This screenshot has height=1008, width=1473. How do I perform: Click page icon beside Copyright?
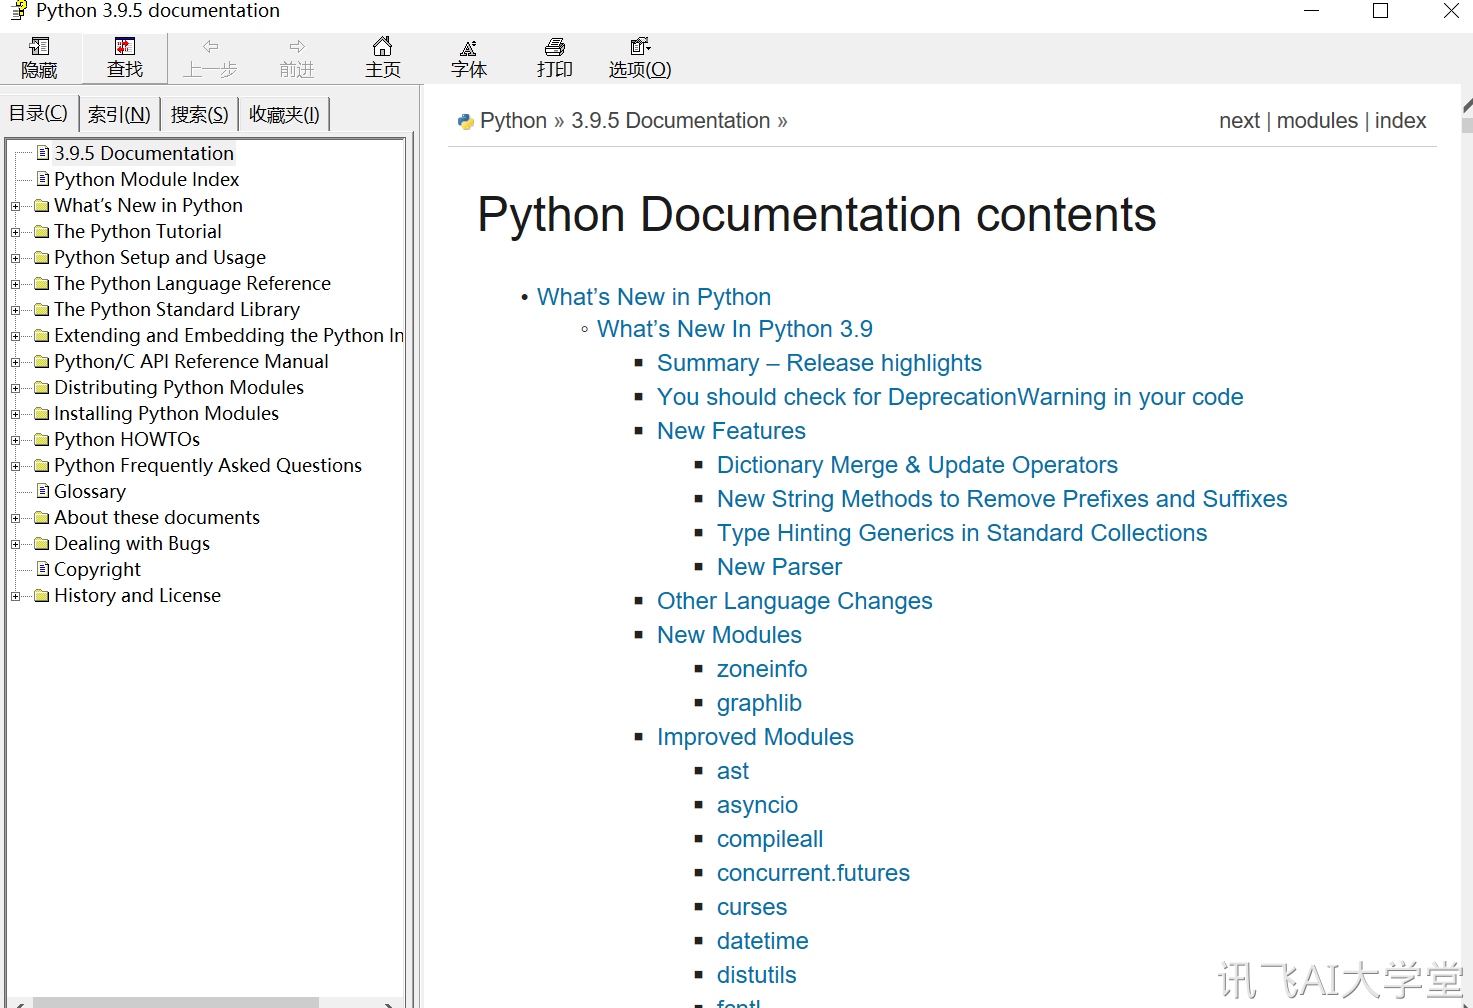pyautogui.click(x=43, y=569)
